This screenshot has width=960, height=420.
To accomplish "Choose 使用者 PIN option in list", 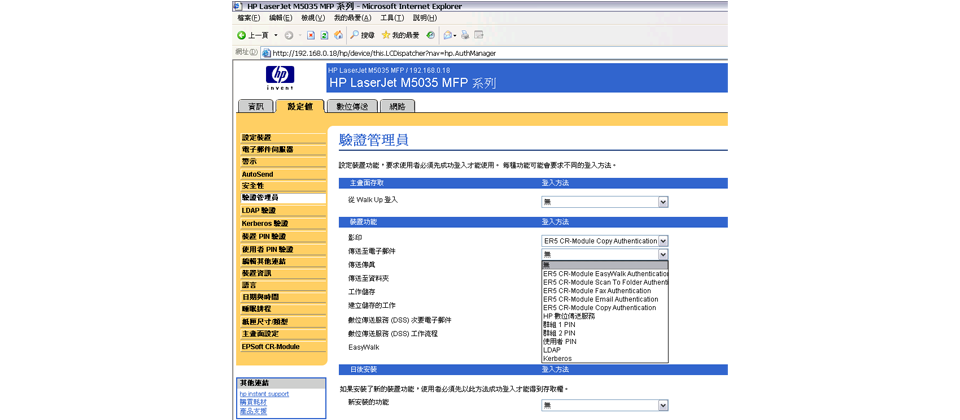I will tap(605, 342).
